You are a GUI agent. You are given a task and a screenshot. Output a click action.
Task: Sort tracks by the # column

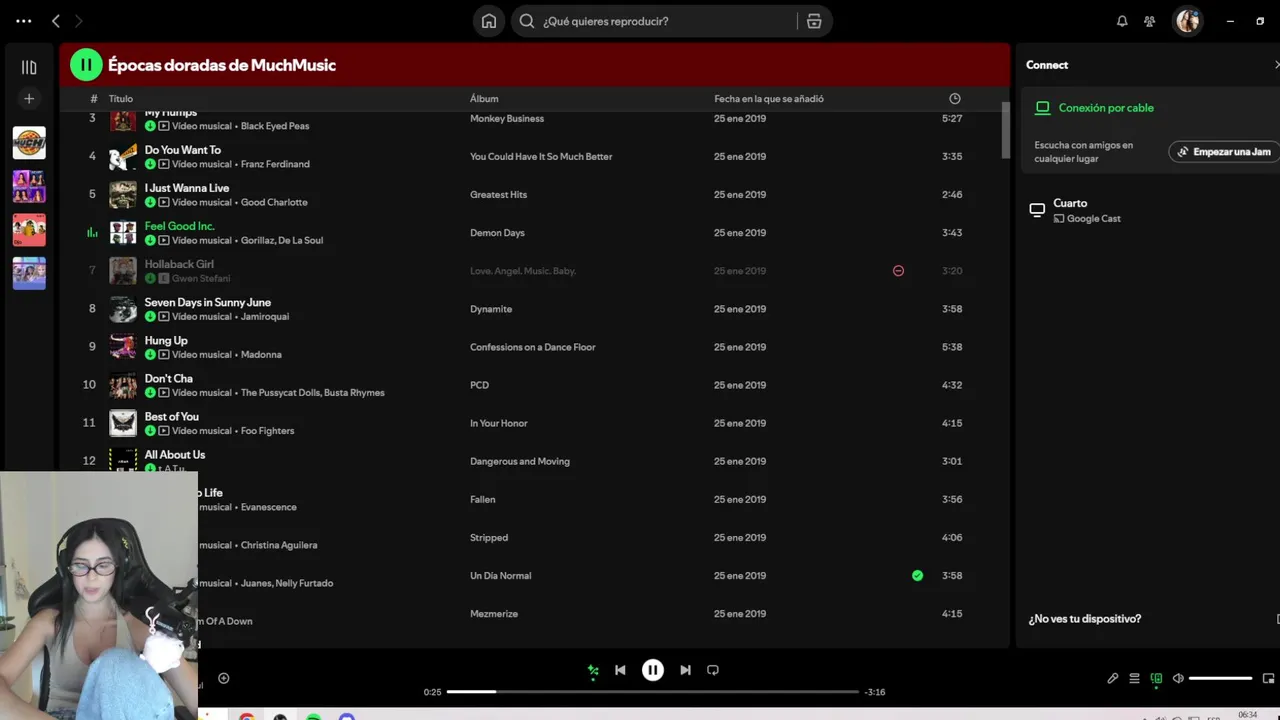point(93,99)
